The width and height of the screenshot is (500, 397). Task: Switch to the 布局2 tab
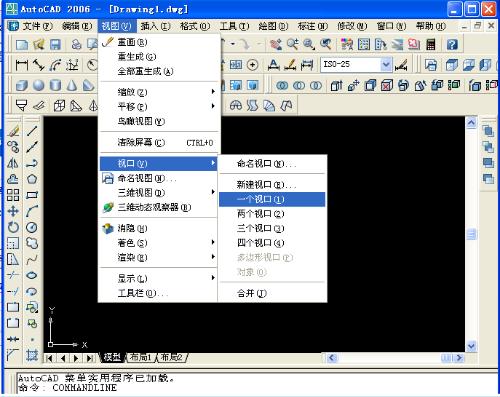point(171,357)
